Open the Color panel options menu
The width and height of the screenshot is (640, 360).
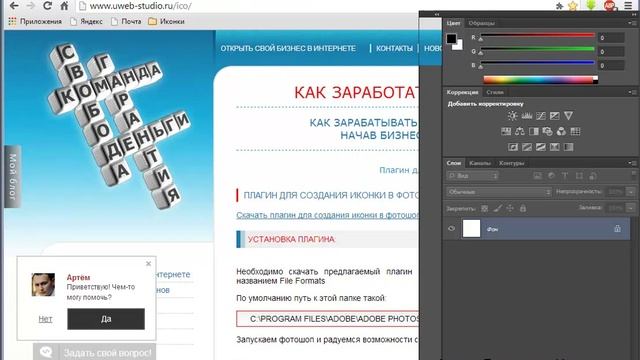coord(632,23)
